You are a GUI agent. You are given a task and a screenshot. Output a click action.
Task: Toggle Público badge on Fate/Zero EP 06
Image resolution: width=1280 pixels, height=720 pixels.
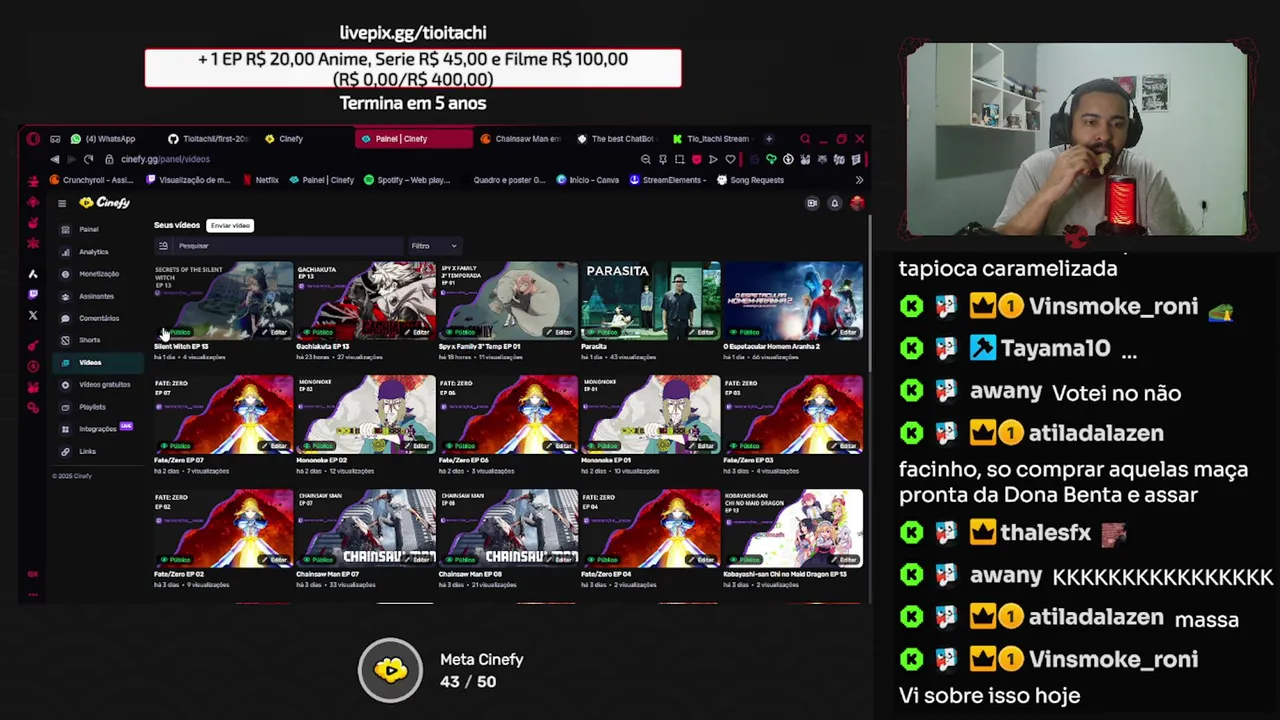click(460, 445)
